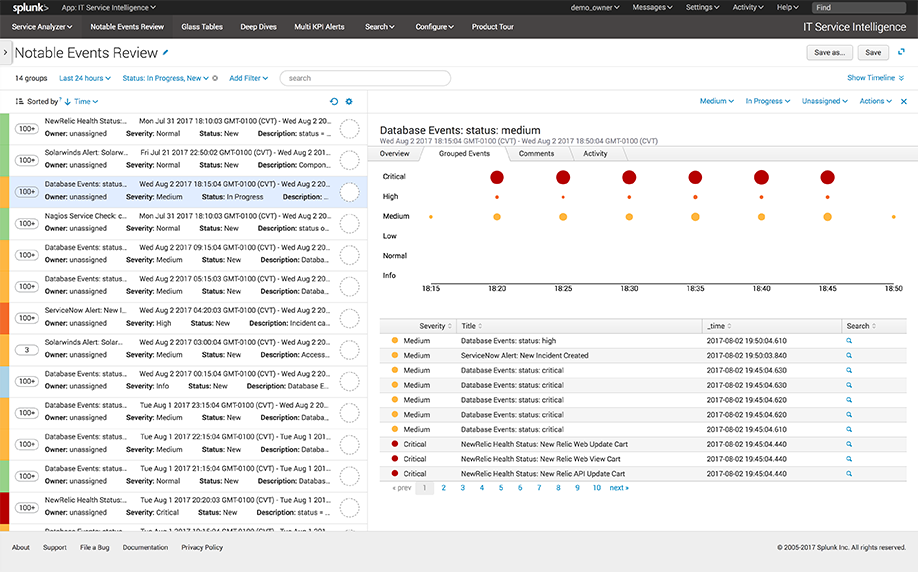Open the demo_owner user menu
The width and height of the screenshot is (918, 572).
pyautogui.click(x=595, y=8)
